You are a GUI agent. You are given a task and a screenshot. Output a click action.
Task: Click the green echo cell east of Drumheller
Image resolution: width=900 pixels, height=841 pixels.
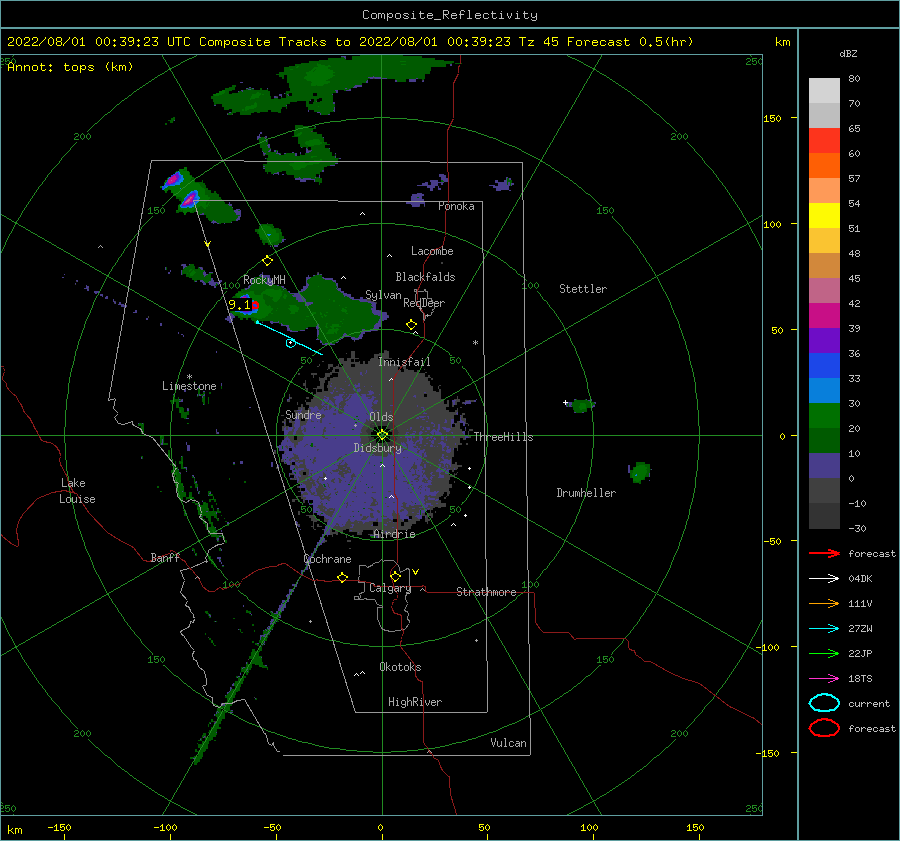coord(639,472)
